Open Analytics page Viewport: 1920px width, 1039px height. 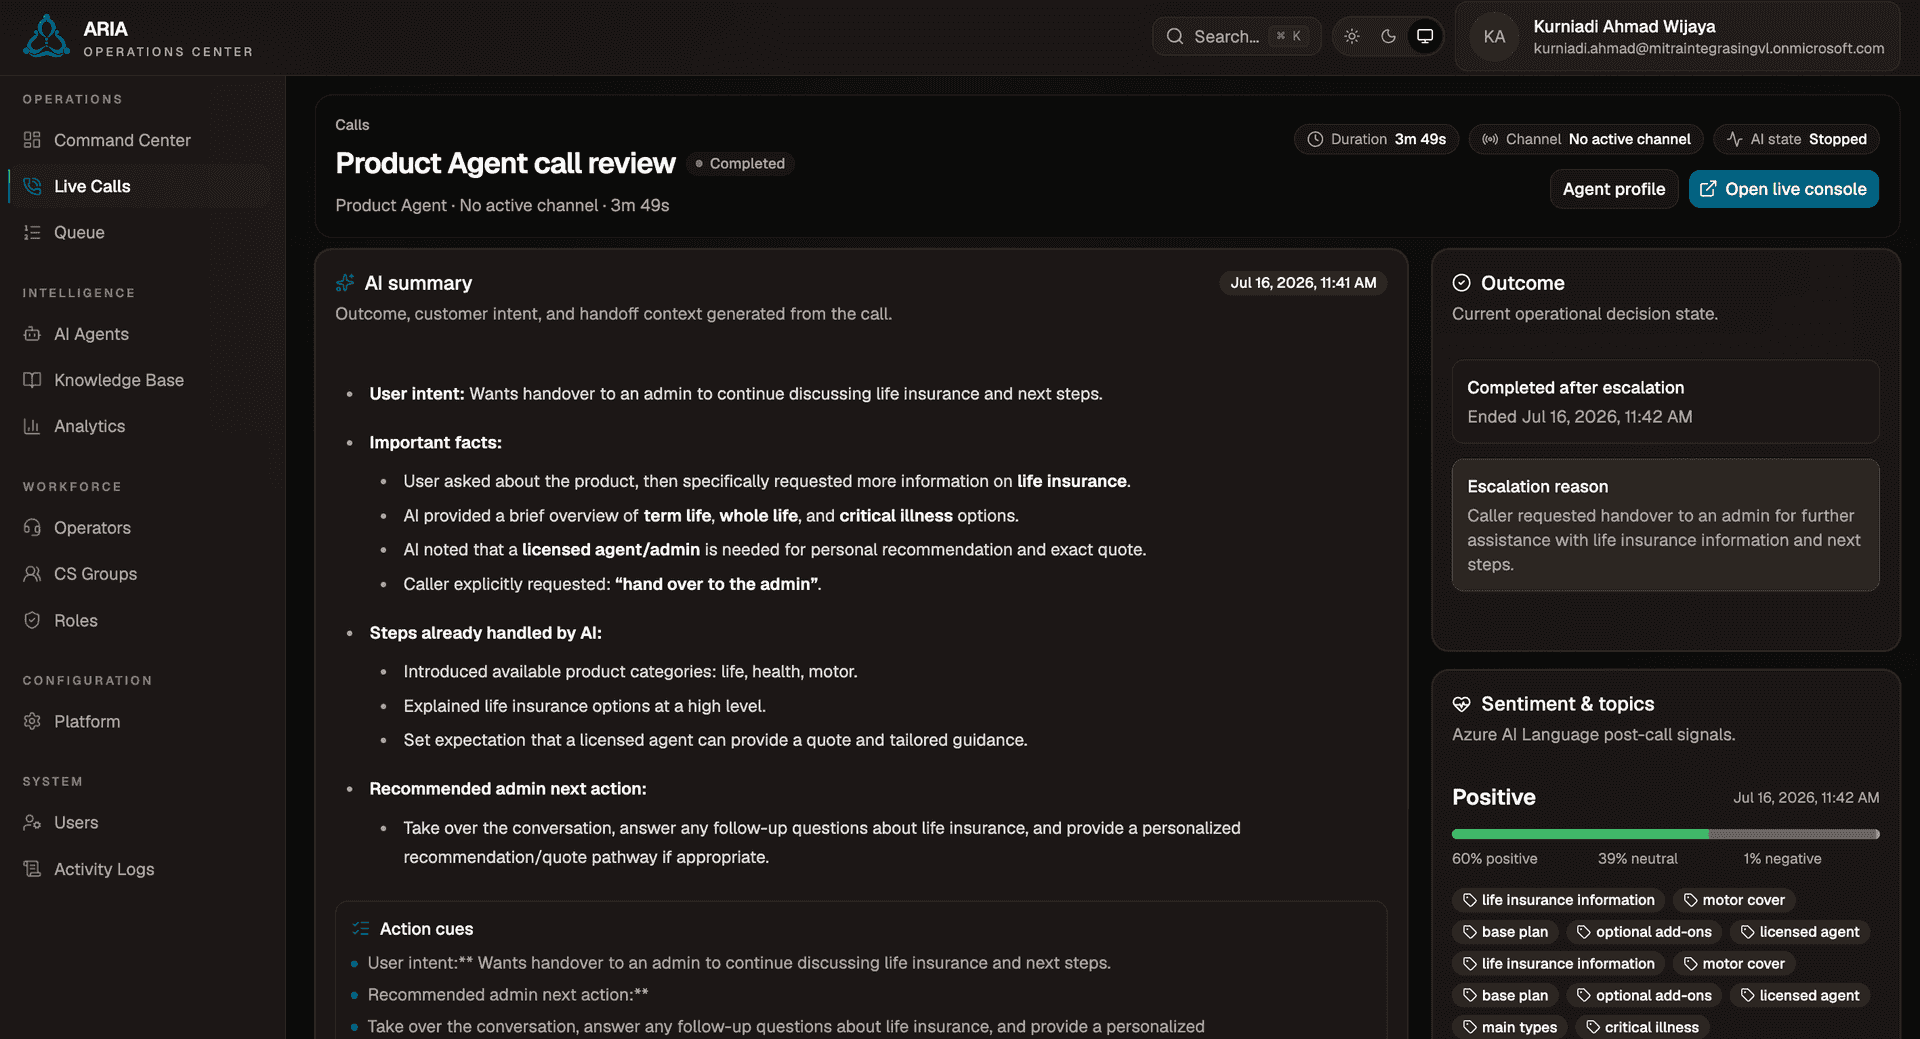coord(138,426)
